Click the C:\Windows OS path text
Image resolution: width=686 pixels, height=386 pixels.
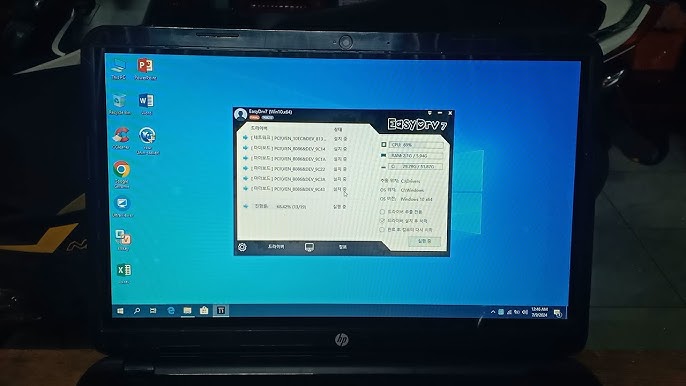[412, 190]
